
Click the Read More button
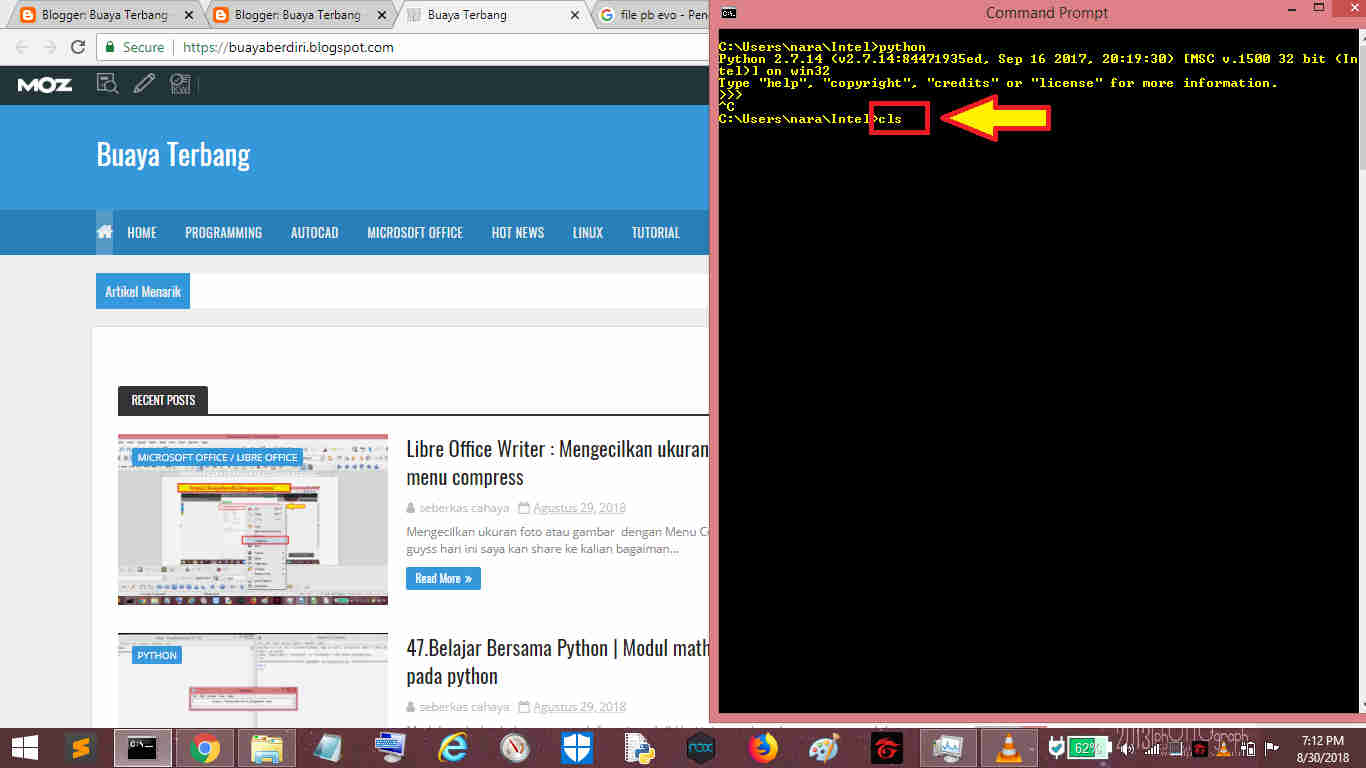[x=443, y=578]
